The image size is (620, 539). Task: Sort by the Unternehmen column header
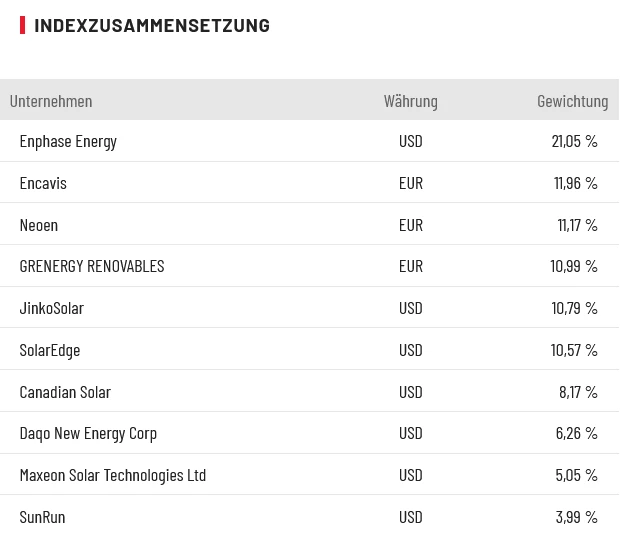coord(51,101)
